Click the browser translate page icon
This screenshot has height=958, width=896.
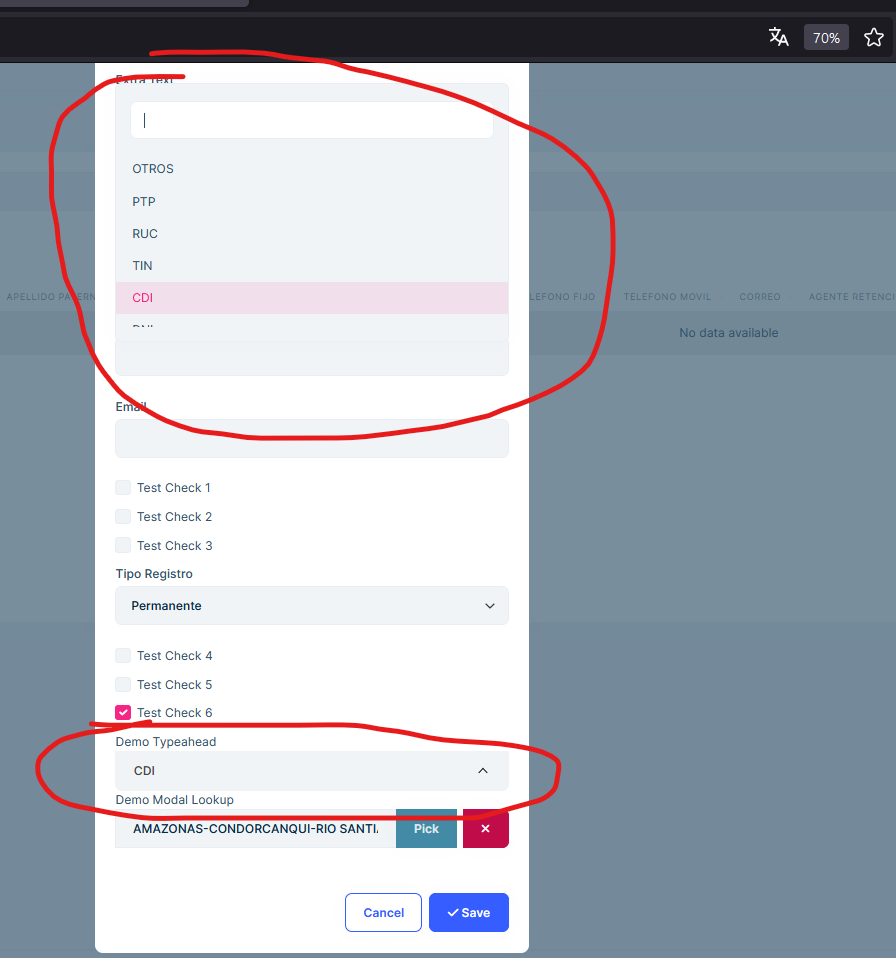778,38
